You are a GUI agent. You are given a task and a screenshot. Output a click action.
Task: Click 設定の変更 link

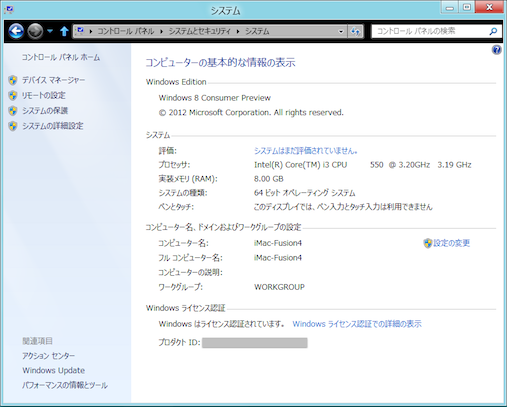point(452,243)
